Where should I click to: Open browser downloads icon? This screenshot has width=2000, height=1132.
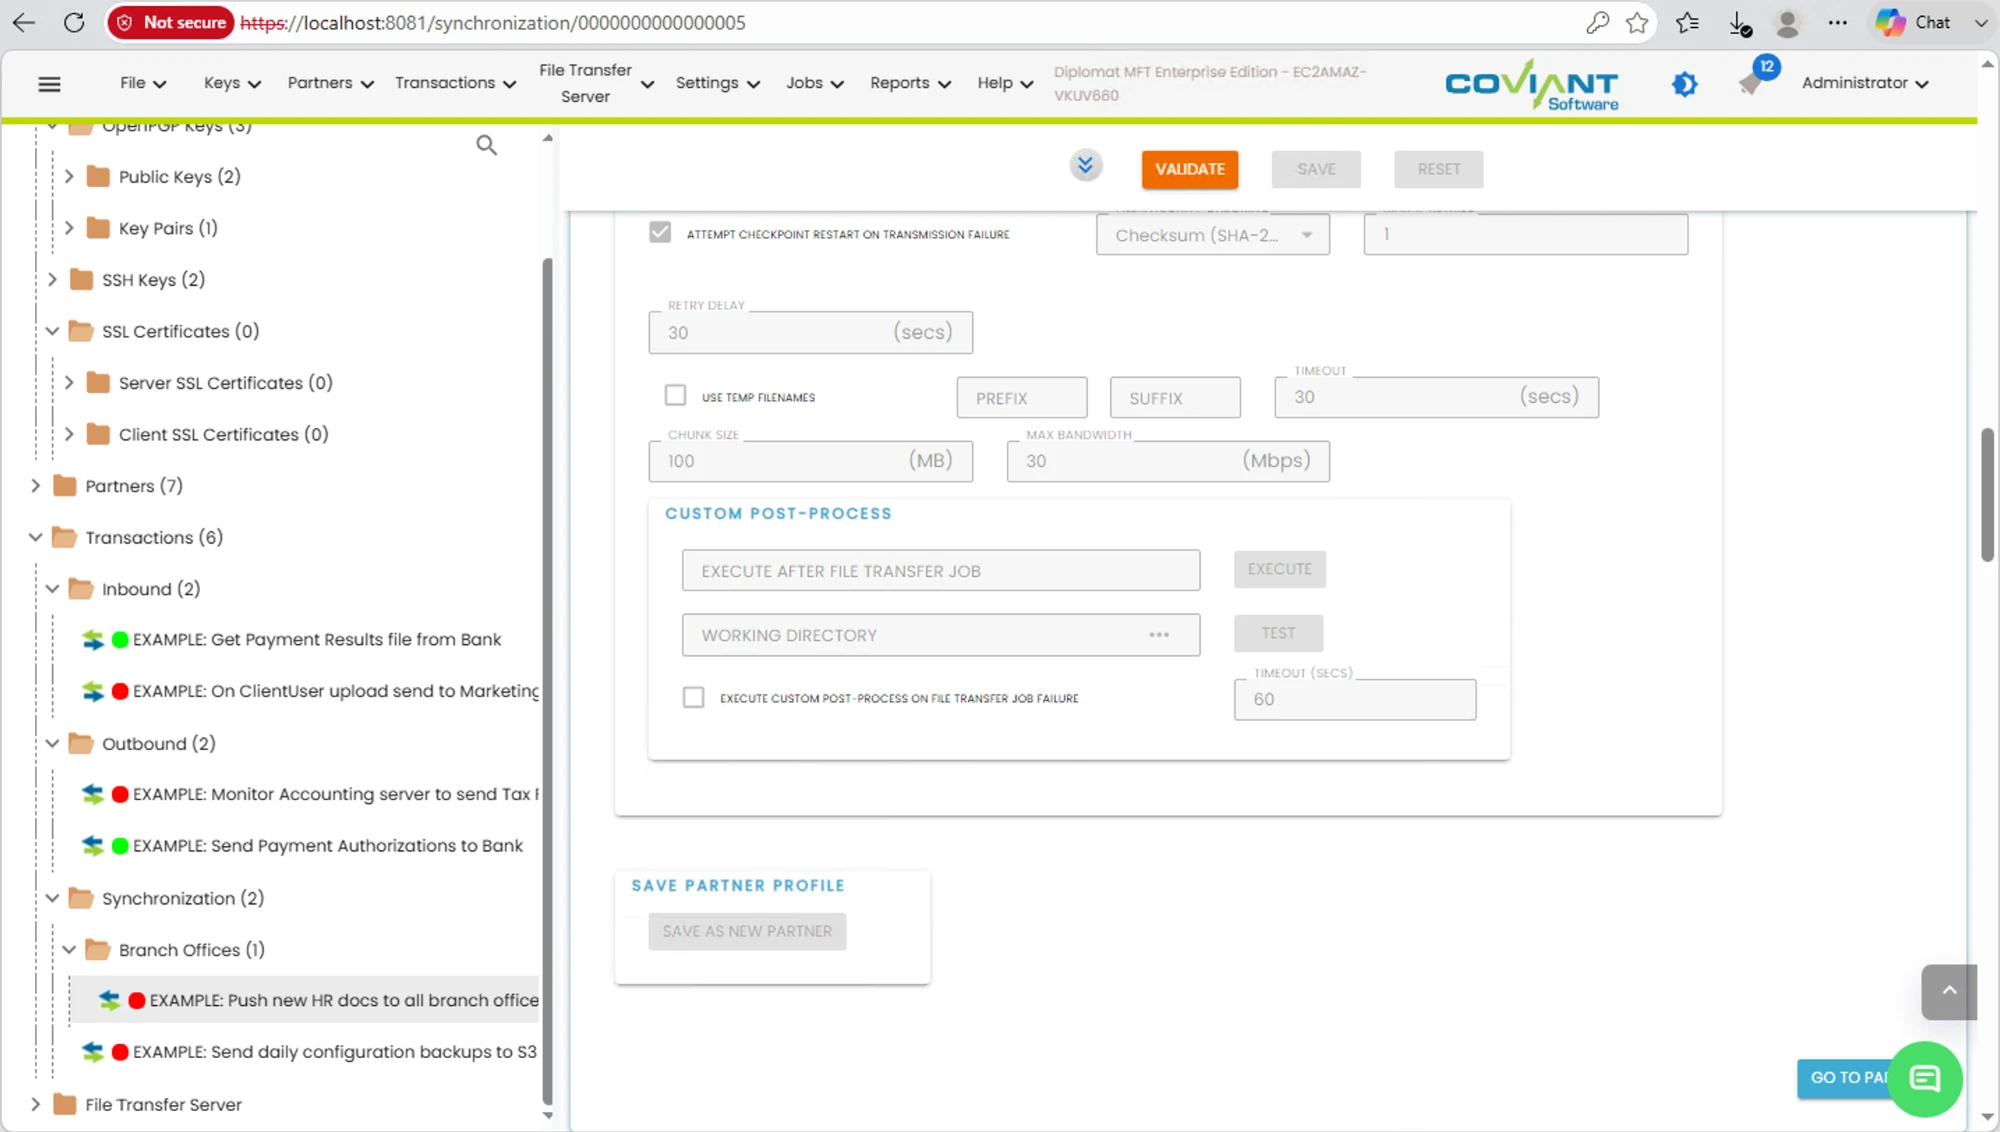coord(1740,22)
